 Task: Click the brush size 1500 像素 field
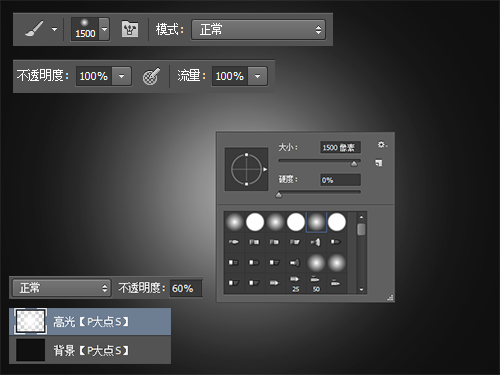pyautogui.click(x=340, y=147)
